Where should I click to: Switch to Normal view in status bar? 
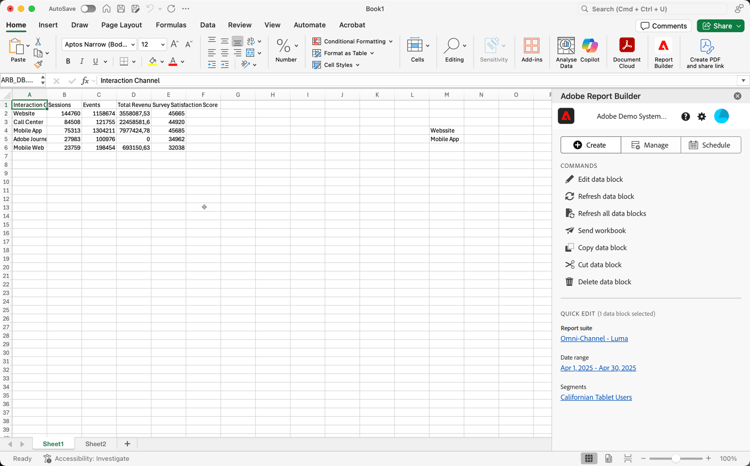(x=589, y=458)
